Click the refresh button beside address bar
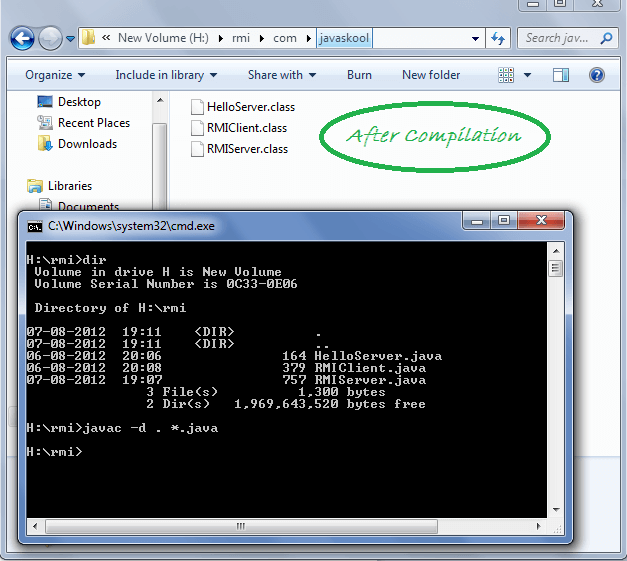627x561 pixels. click(x=498, y=39)
